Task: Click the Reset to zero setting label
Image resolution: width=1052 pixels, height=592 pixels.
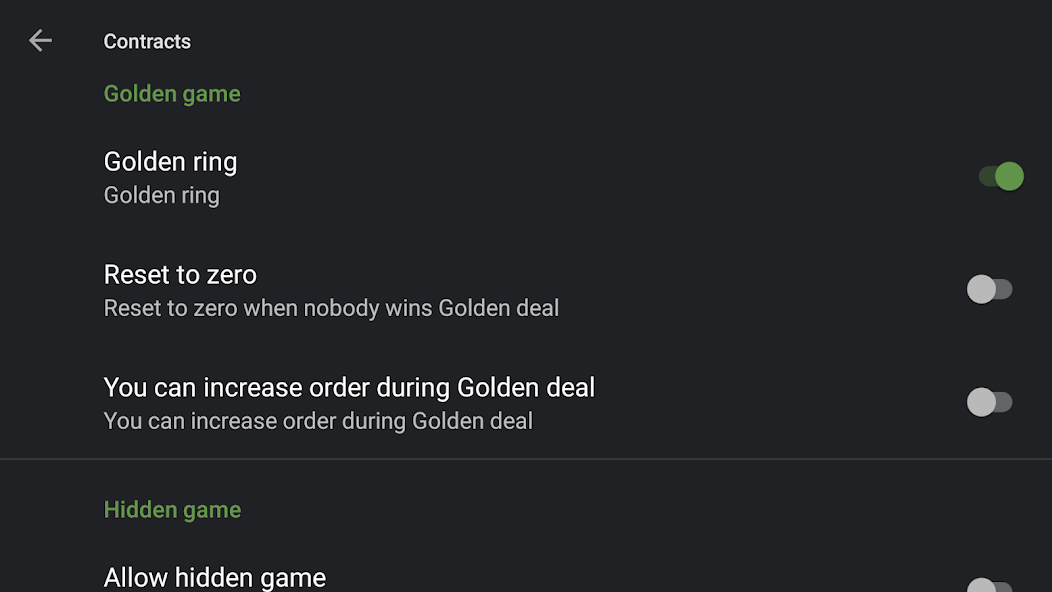Action: pyautogui.click(x=180, y=274)
